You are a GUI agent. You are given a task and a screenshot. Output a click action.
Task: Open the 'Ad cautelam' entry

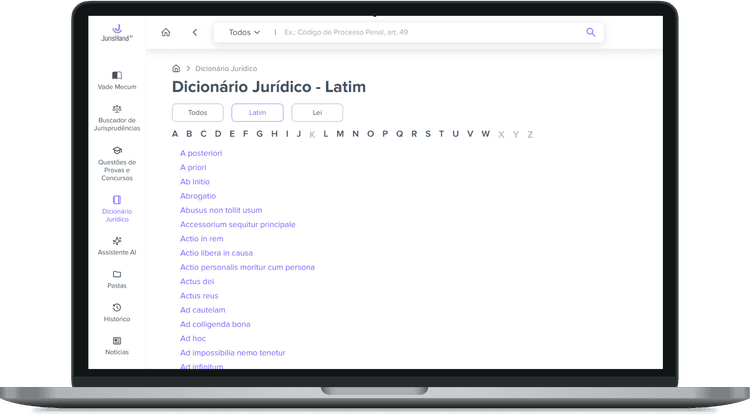point(202,310)
